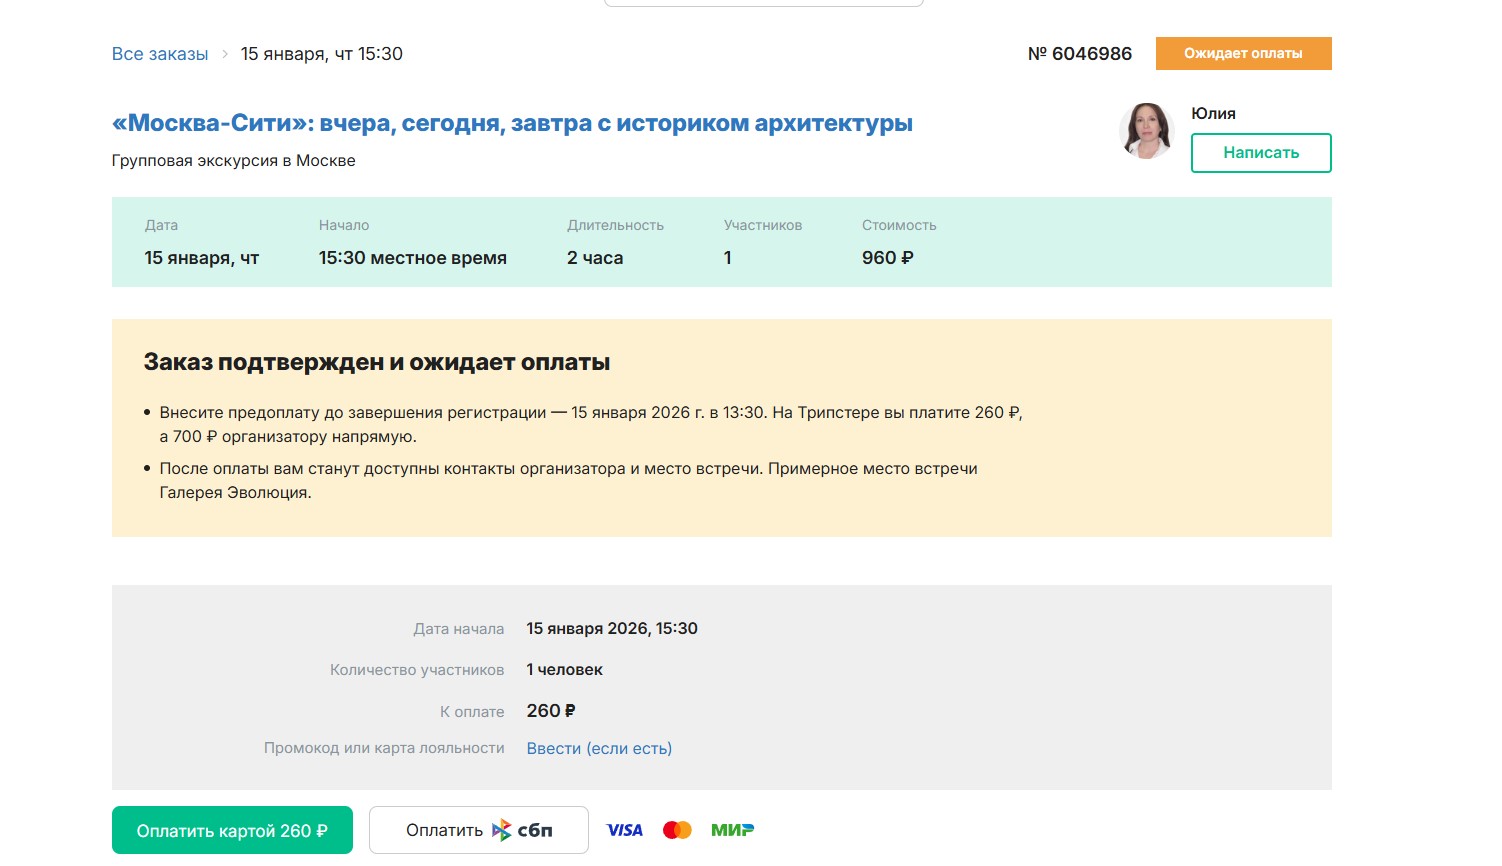Click the 2 часа duration value
This screenshot has width=1502, height=866.
(595, 258)
